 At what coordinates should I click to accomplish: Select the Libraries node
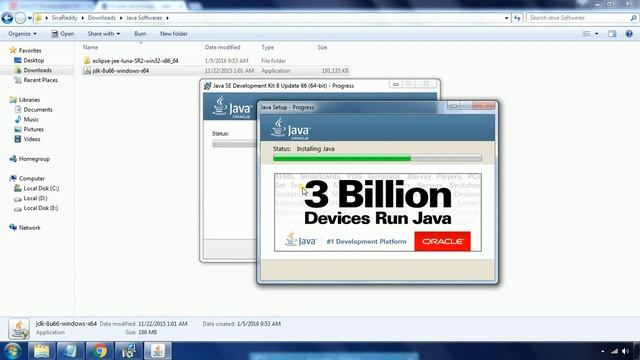pyautogui.click(x=25, y=100)
